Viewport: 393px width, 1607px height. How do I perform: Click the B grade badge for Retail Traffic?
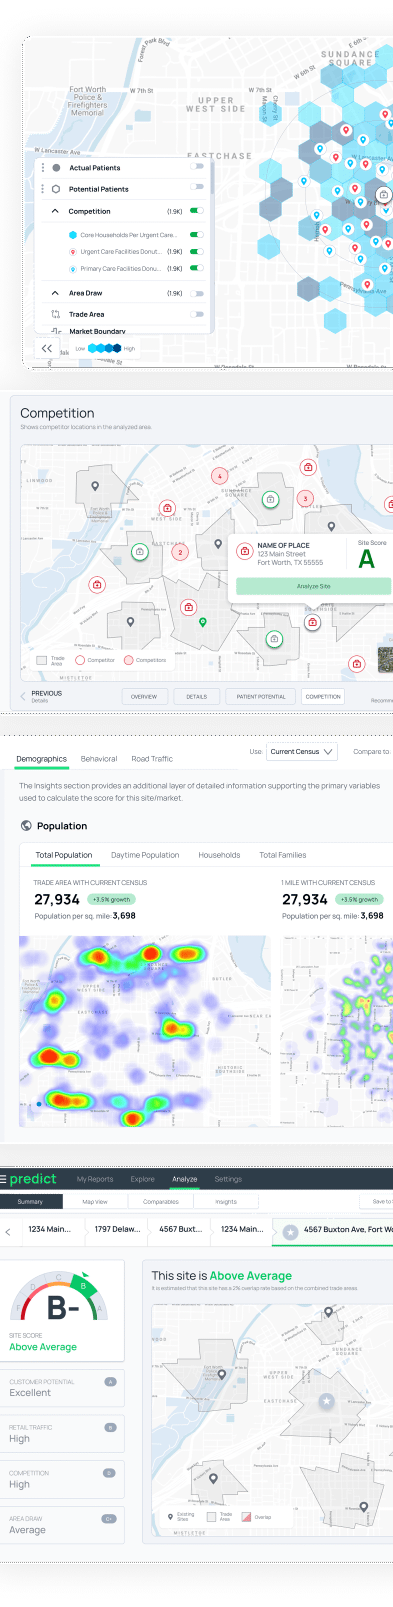[x=110, y=1427]
